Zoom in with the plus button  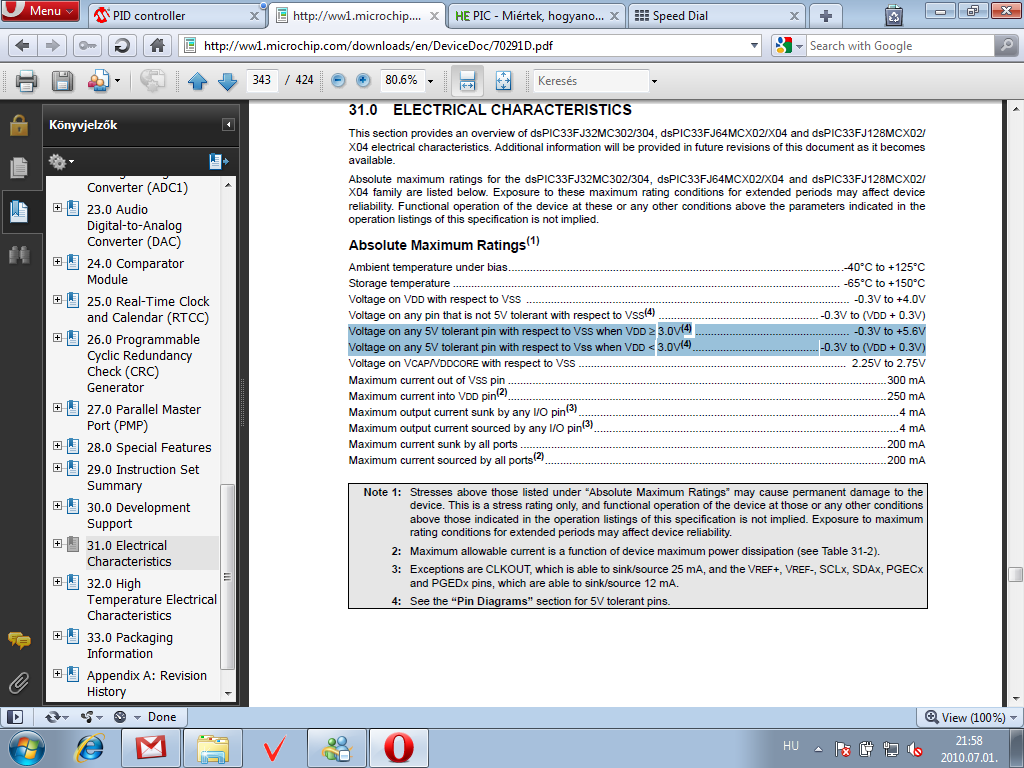(x=363, y=80)
